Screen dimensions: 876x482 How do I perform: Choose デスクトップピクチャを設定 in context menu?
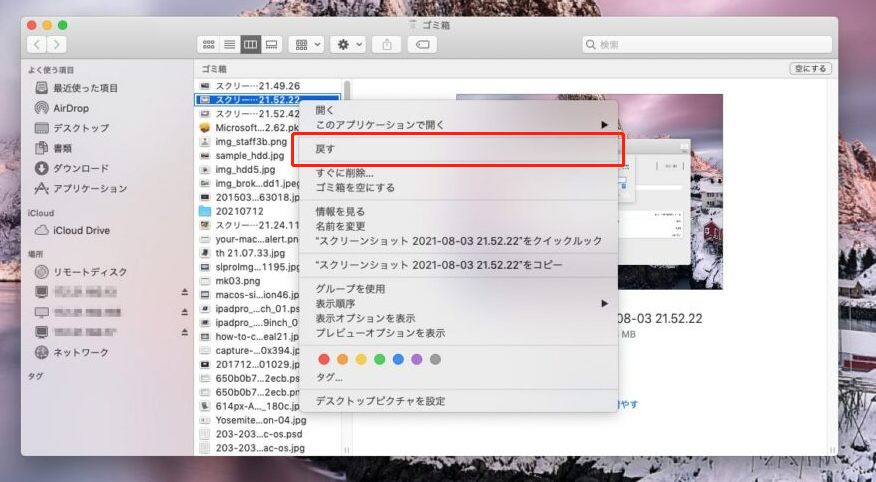click(x=458, y=401)
